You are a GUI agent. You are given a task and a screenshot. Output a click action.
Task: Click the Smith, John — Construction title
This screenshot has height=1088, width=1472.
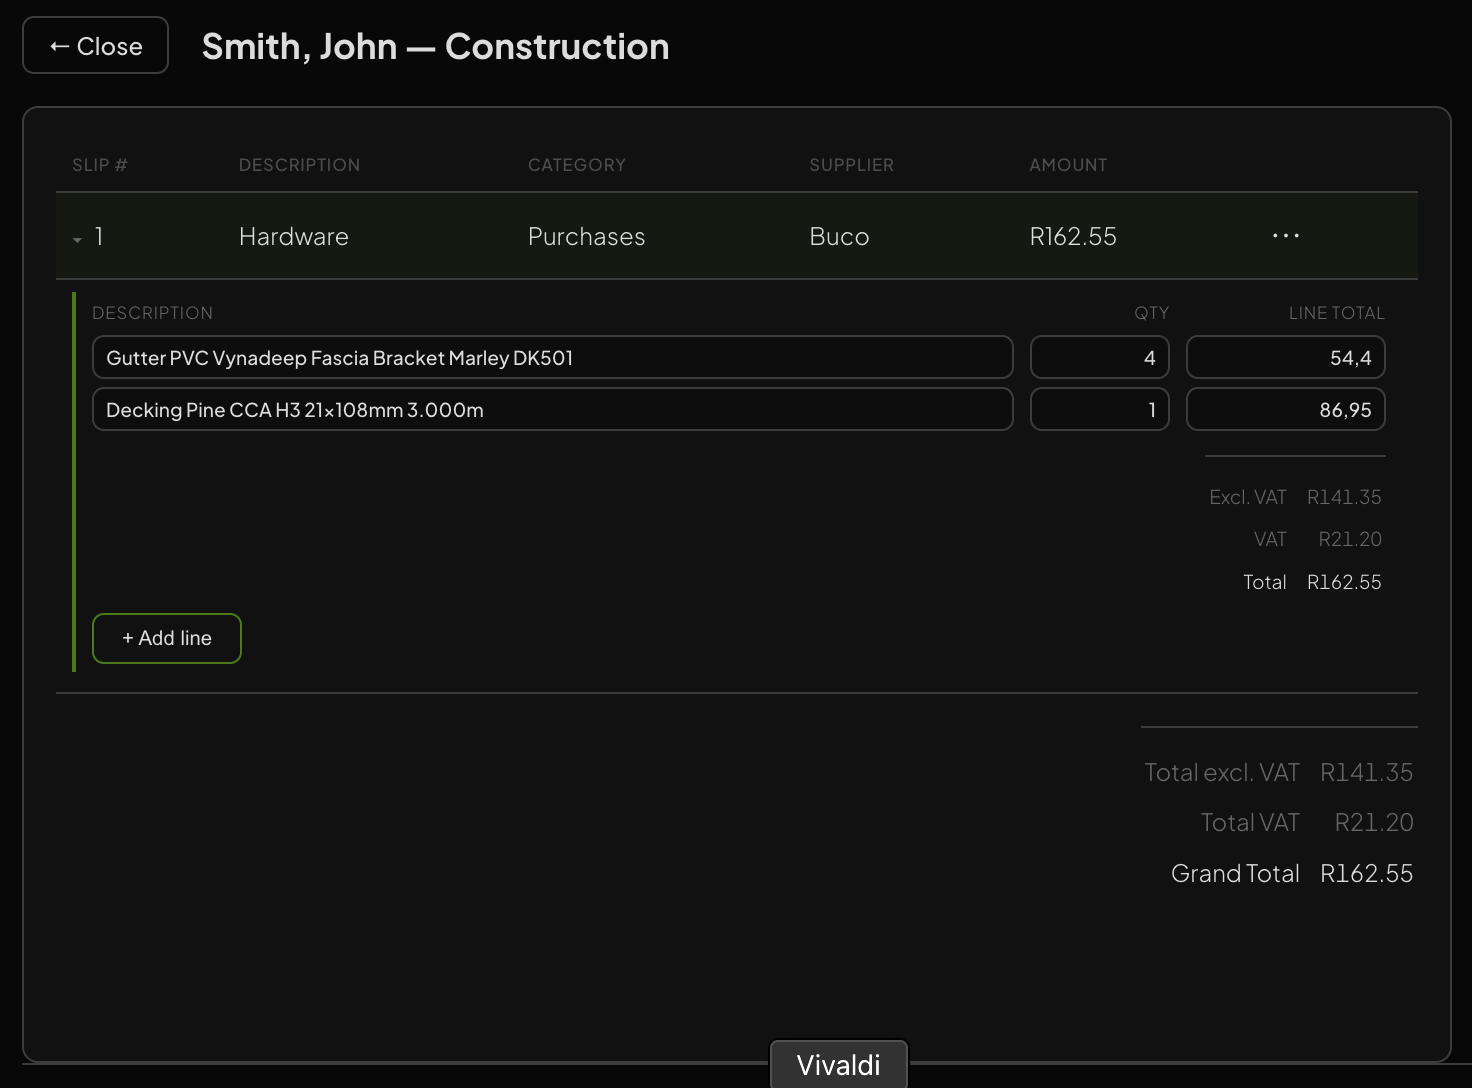pos(436,47)
